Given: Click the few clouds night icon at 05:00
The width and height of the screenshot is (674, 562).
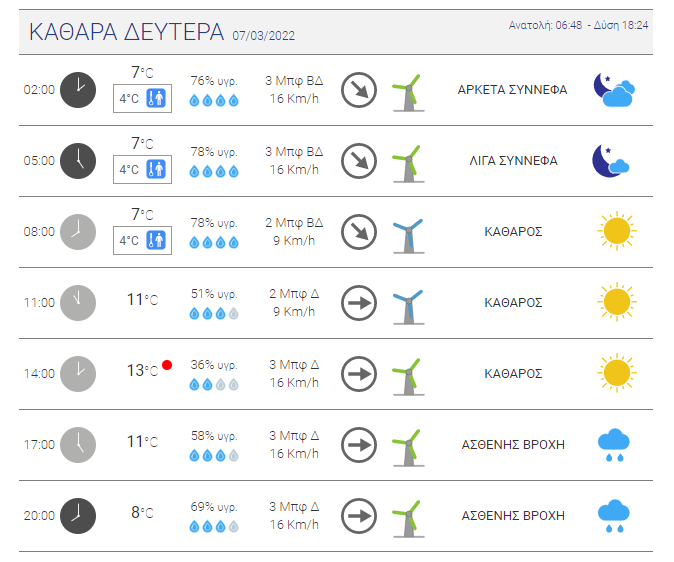Looking at the screenshot, I should pyautogui.click(x=611, y=161).
